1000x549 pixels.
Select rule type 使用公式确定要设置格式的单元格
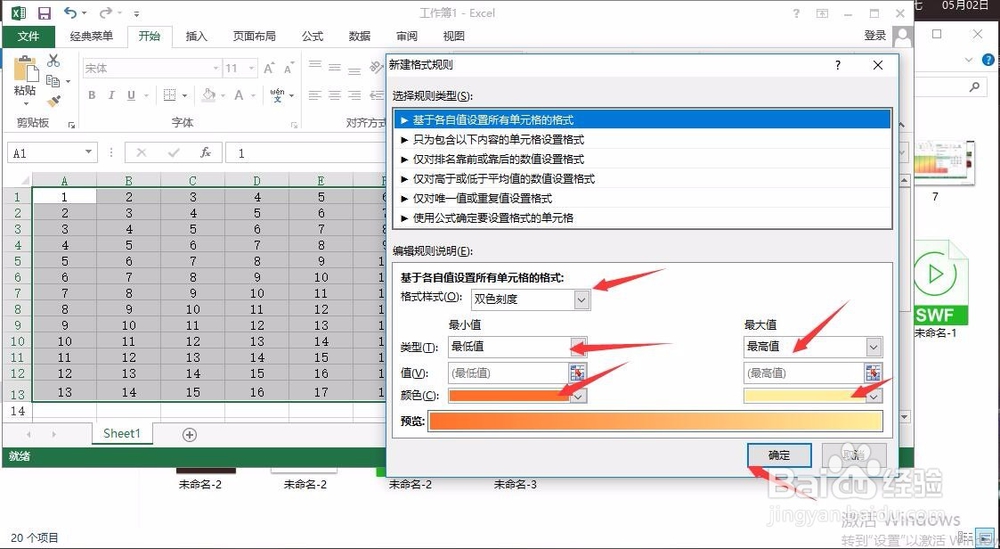[642, 218]
